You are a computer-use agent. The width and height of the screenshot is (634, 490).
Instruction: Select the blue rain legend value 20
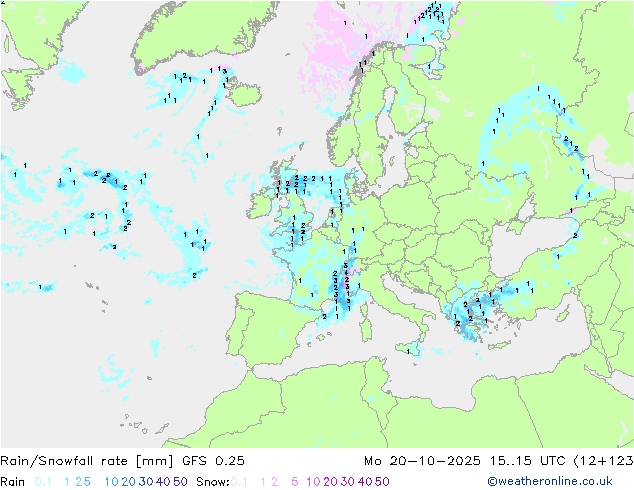pos(129,482)
